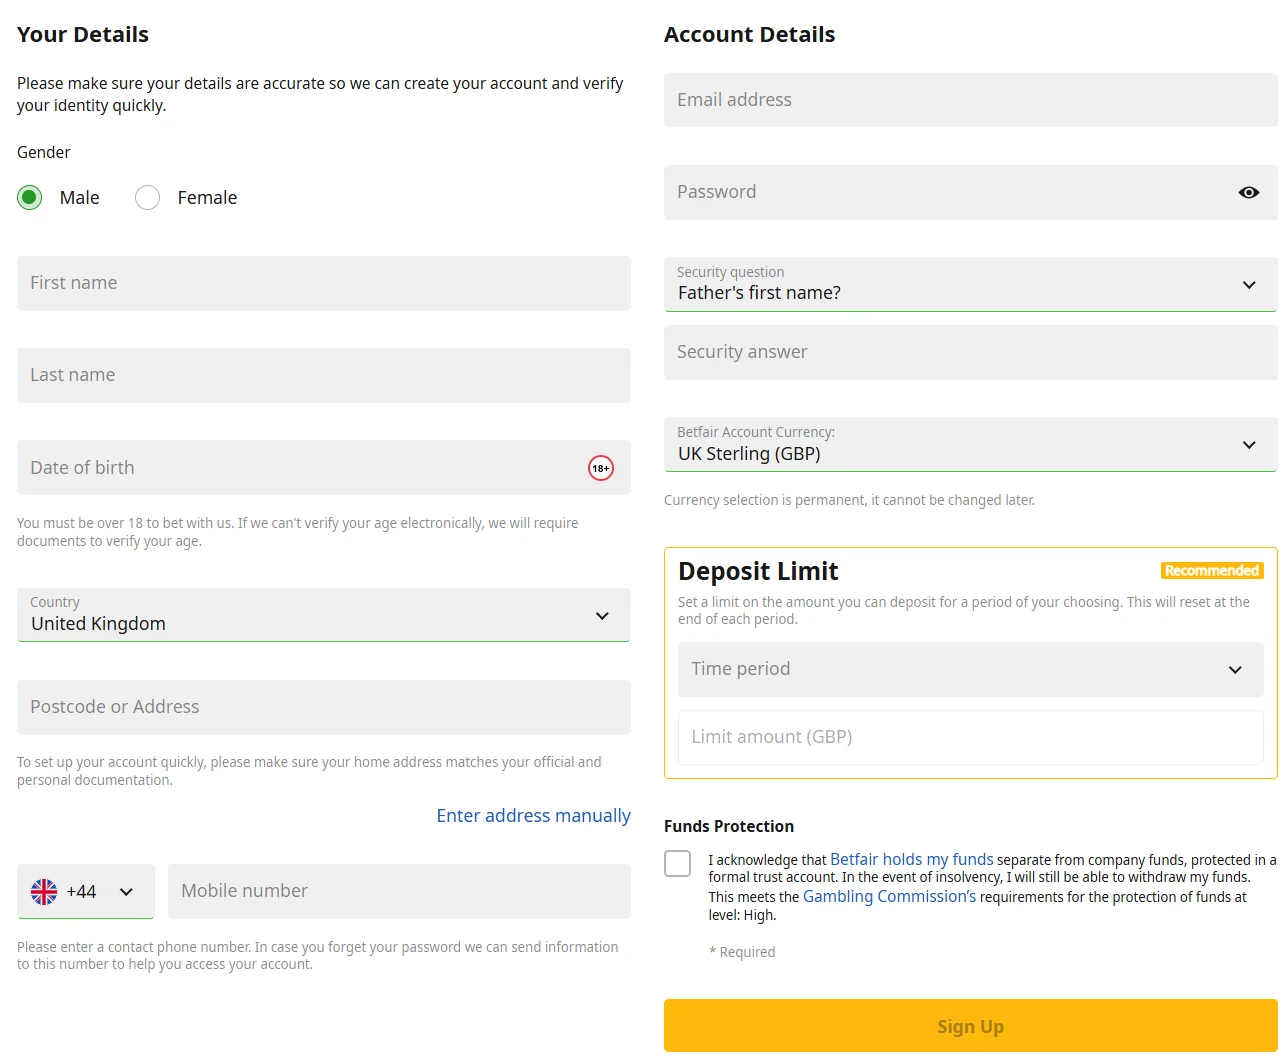Open the Betfair Account Currency dropdown
Screen dimensions: 1285x1064
[971, 444]
